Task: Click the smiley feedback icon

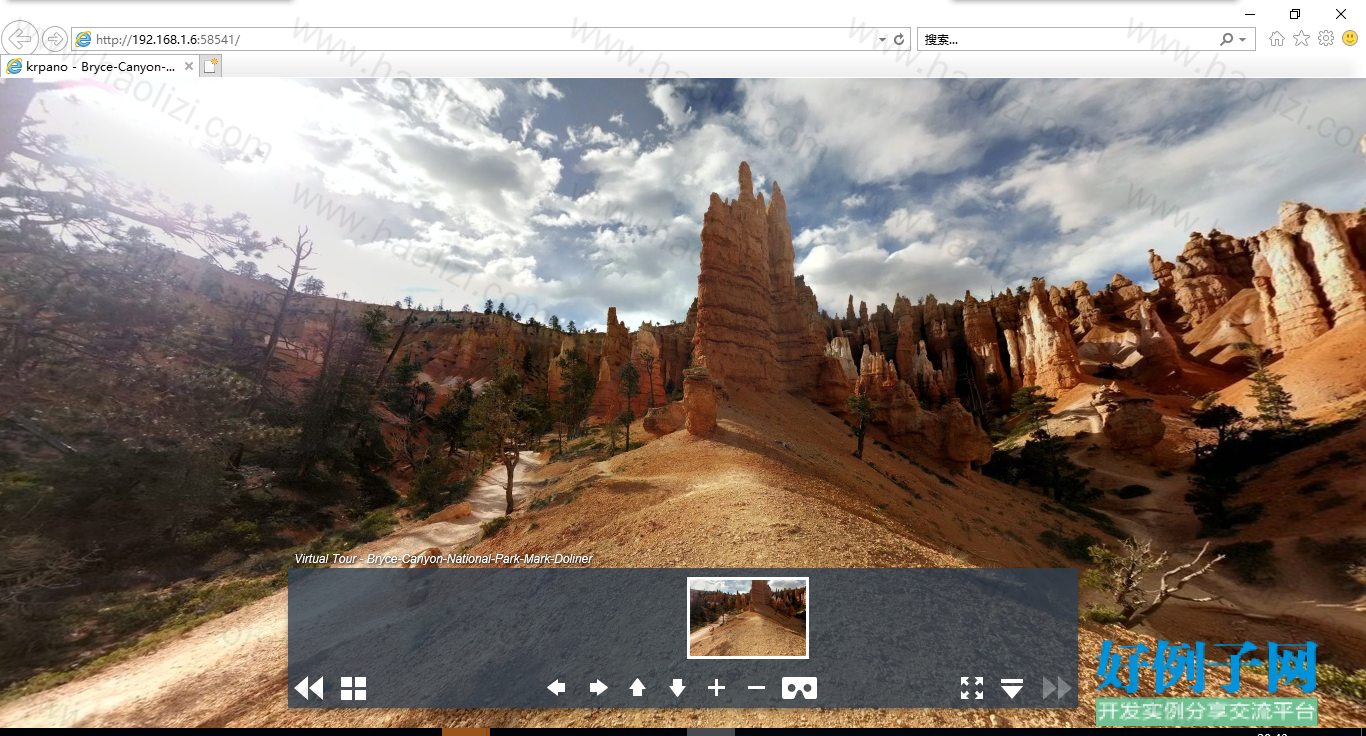Action: click(1350, 39)
